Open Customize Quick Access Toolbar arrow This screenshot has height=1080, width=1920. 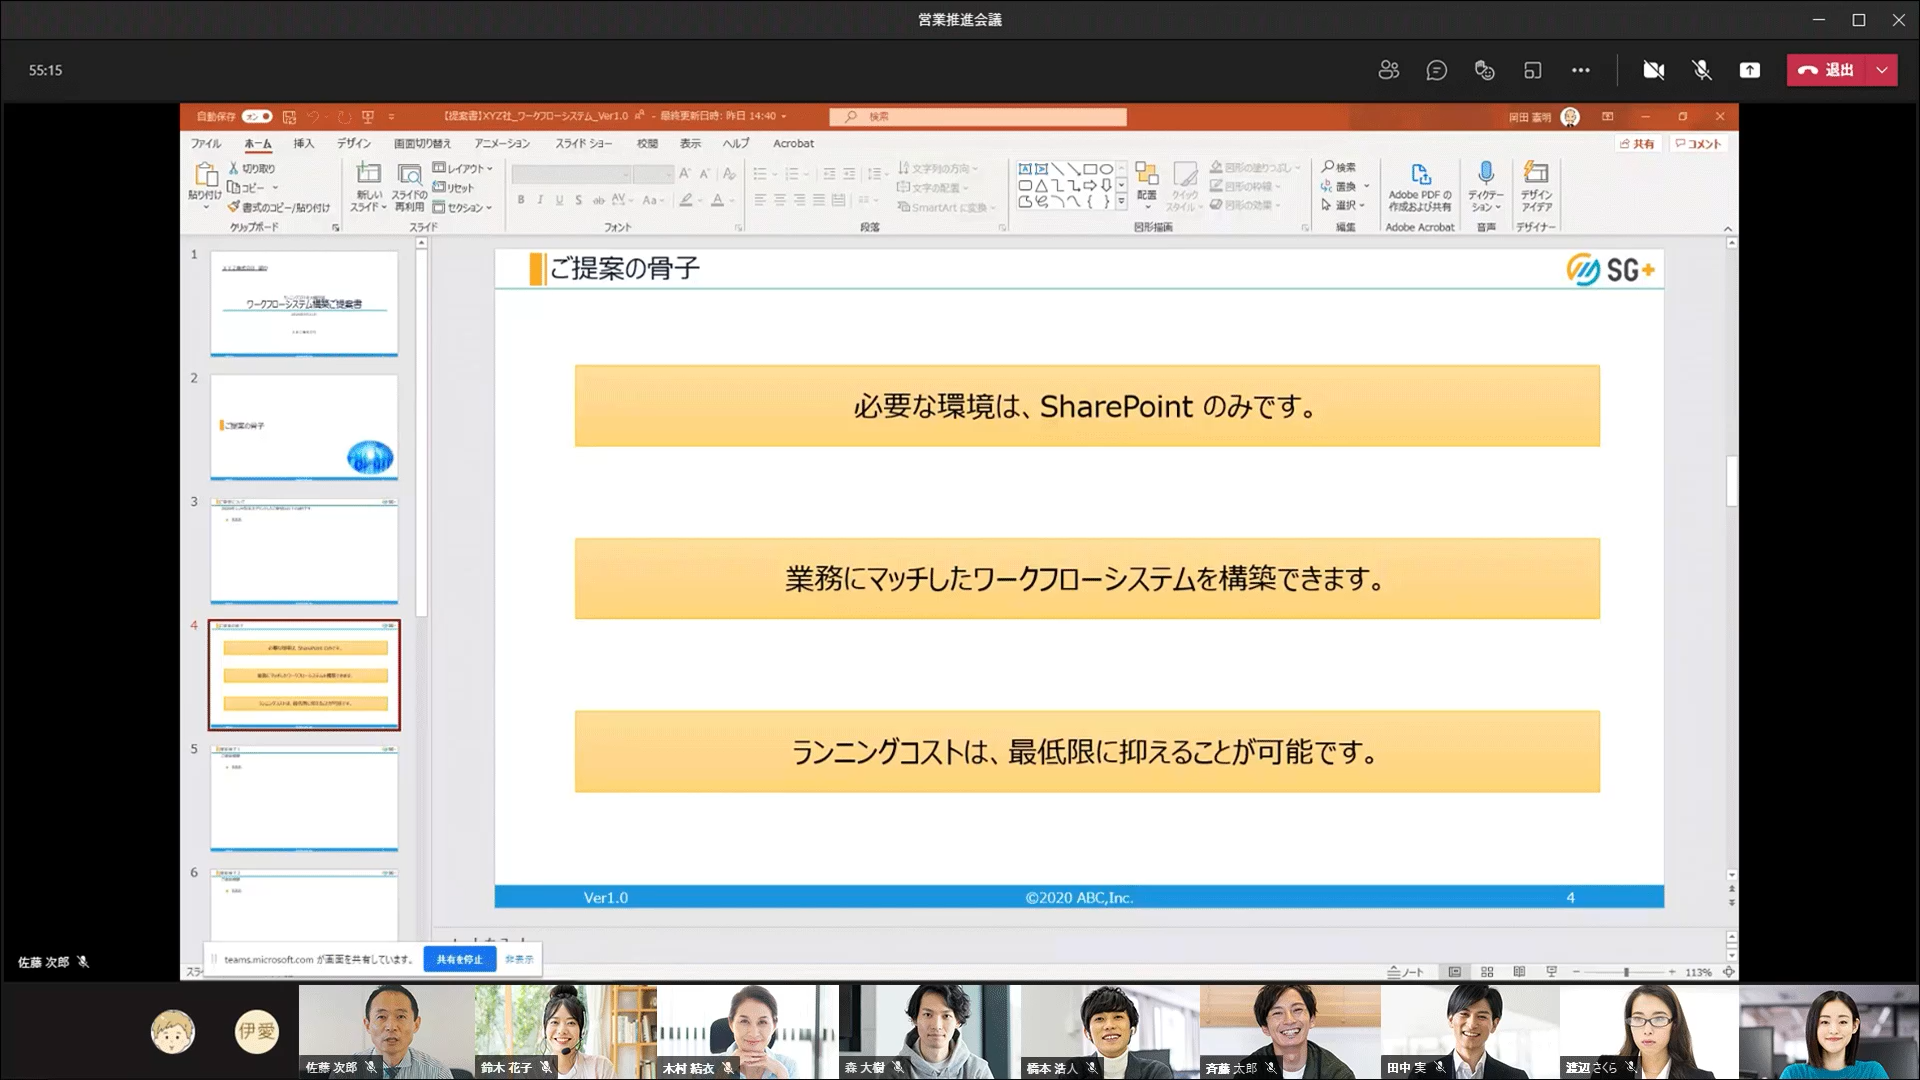click(x=391, y=117)
